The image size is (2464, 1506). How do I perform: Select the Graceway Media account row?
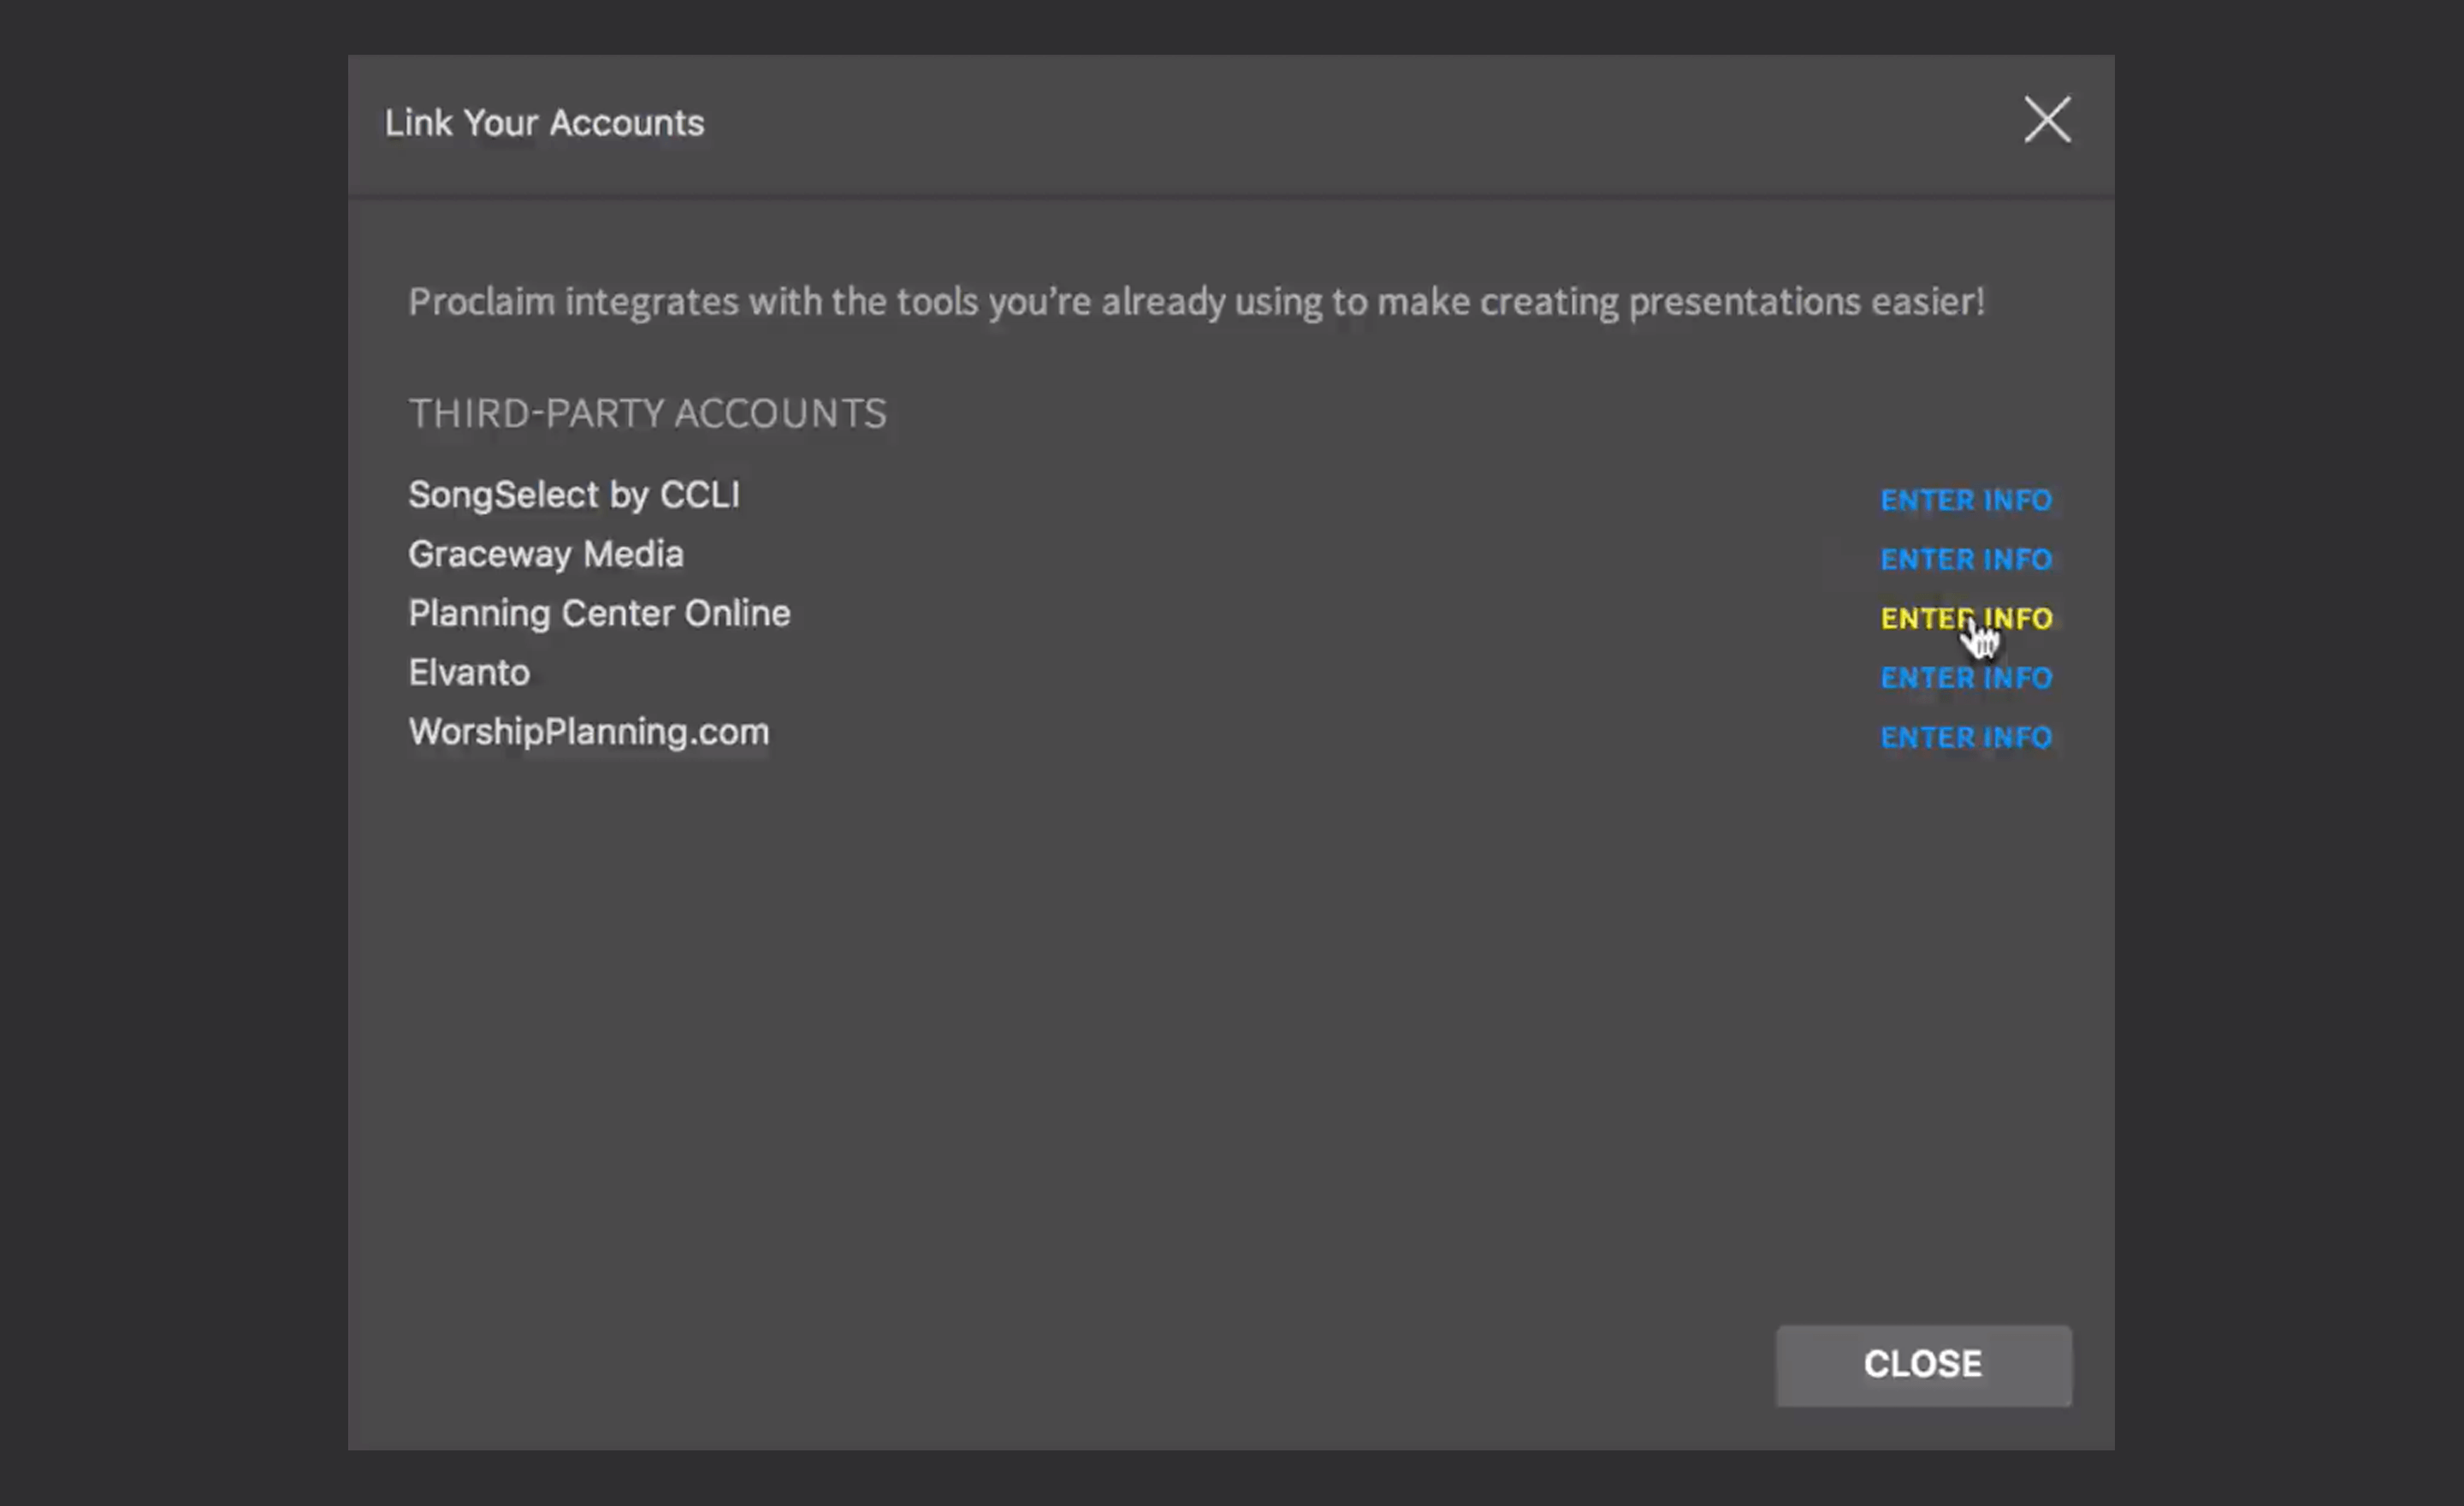pos(546,553)
